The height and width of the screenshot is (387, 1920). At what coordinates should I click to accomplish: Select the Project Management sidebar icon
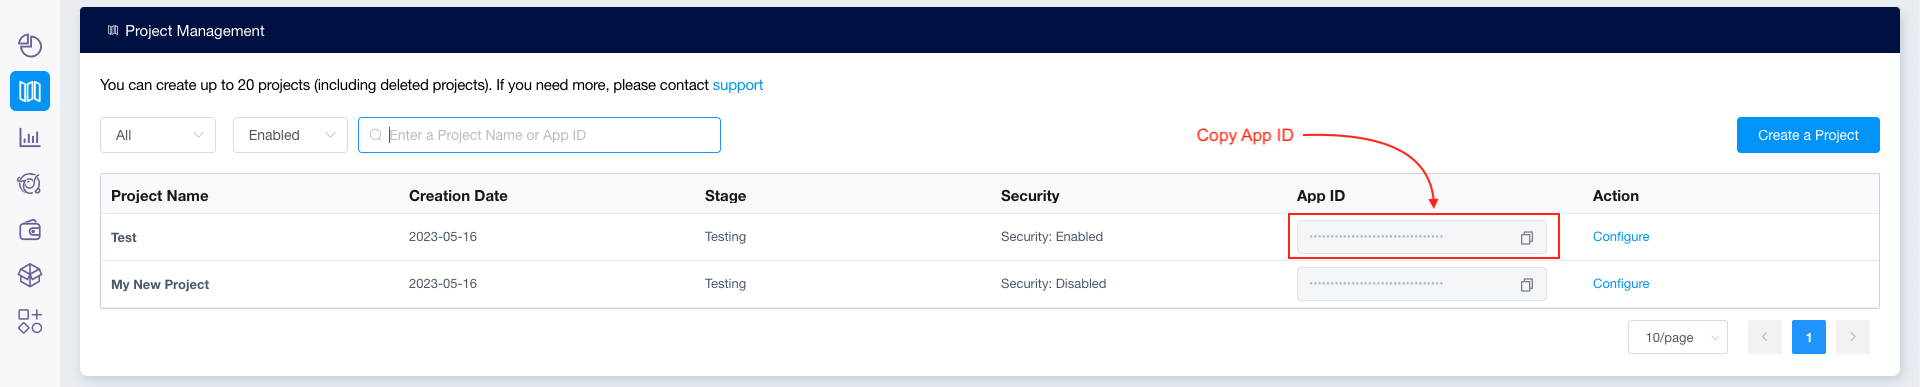point(30,91)
